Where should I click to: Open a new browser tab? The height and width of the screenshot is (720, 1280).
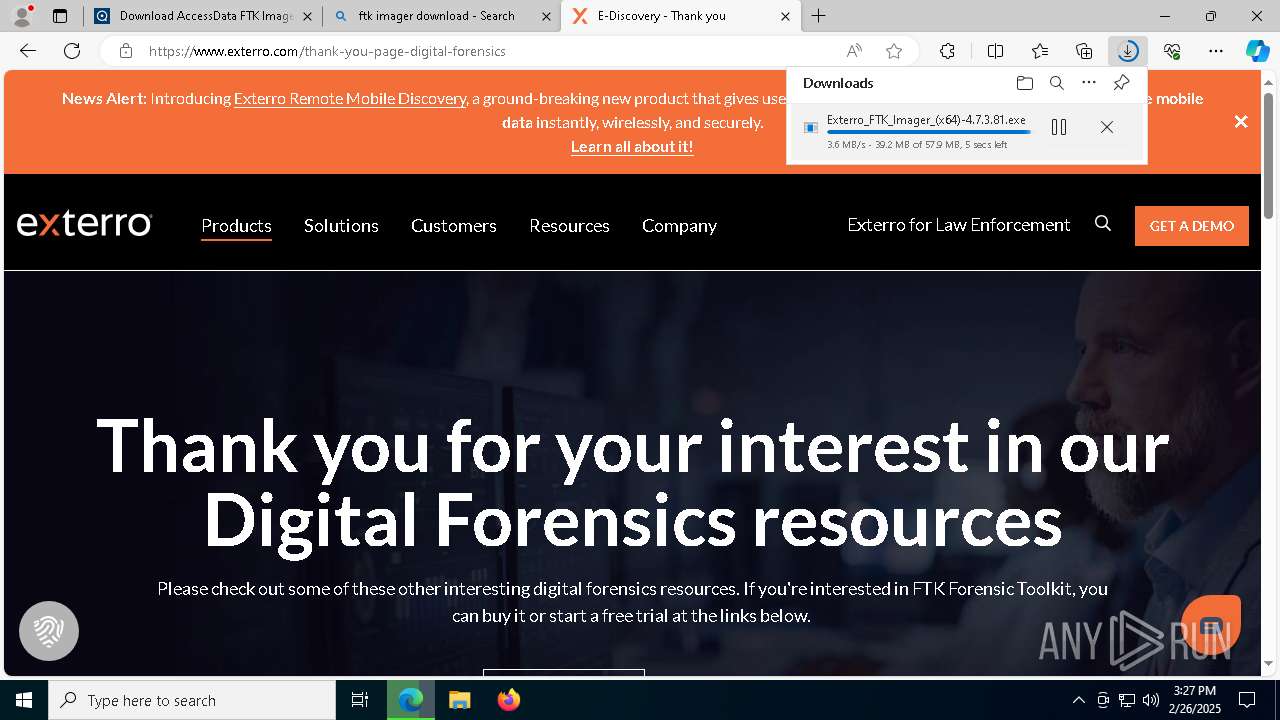818,16
